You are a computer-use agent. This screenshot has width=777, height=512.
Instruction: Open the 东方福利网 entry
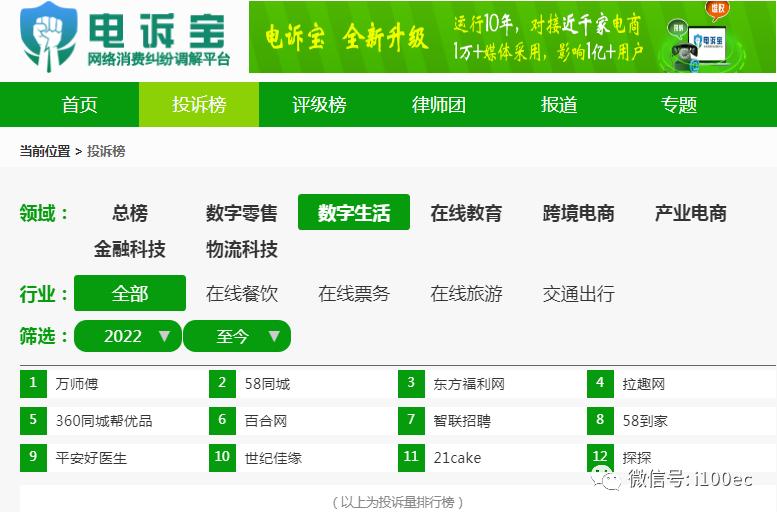pos(469,384)
